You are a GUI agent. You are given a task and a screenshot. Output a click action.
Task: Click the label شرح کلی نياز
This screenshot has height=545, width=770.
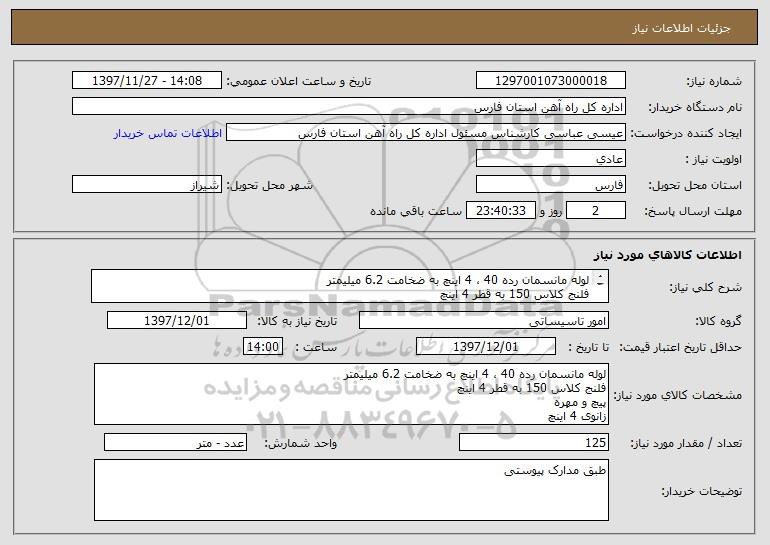coord(706,287)
